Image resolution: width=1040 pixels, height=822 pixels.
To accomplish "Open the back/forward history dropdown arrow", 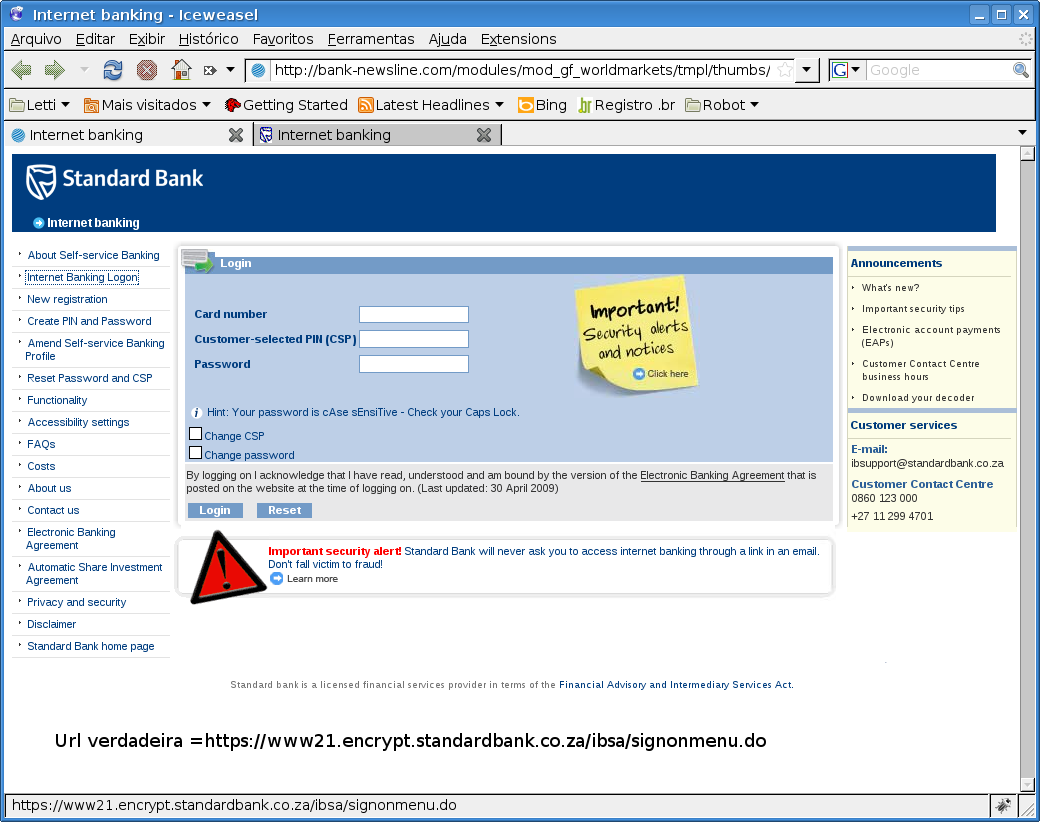I will click(x=84, y=69).
